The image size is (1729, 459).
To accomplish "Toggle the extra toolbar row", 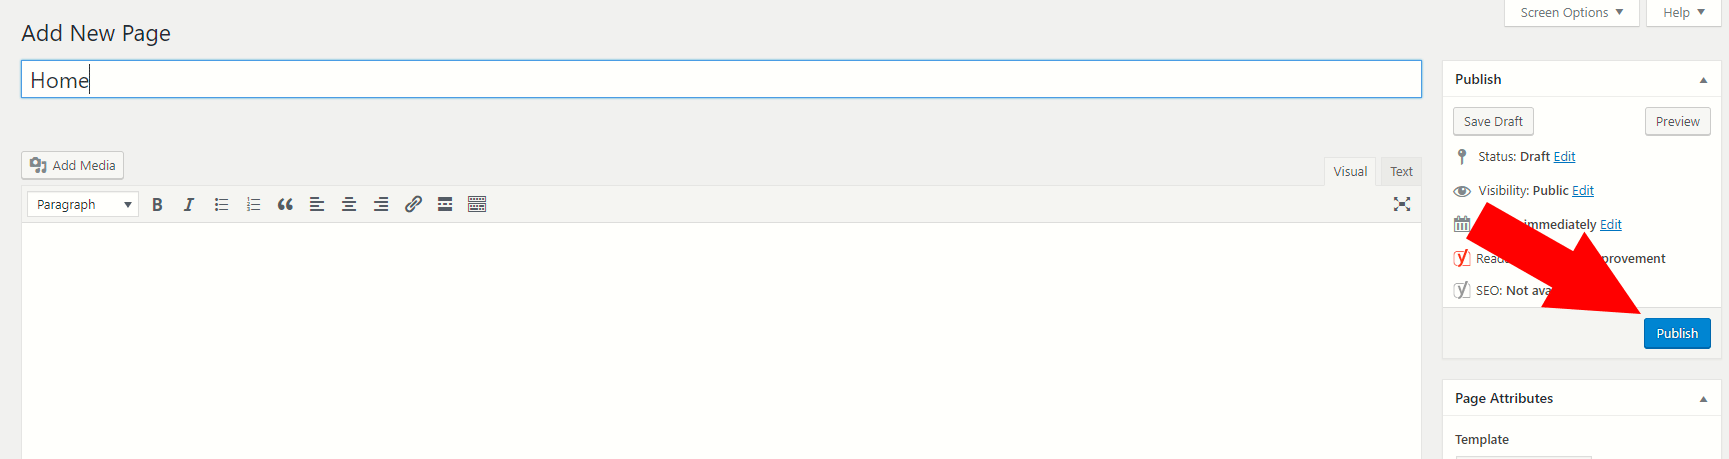I will pos(477,204).
